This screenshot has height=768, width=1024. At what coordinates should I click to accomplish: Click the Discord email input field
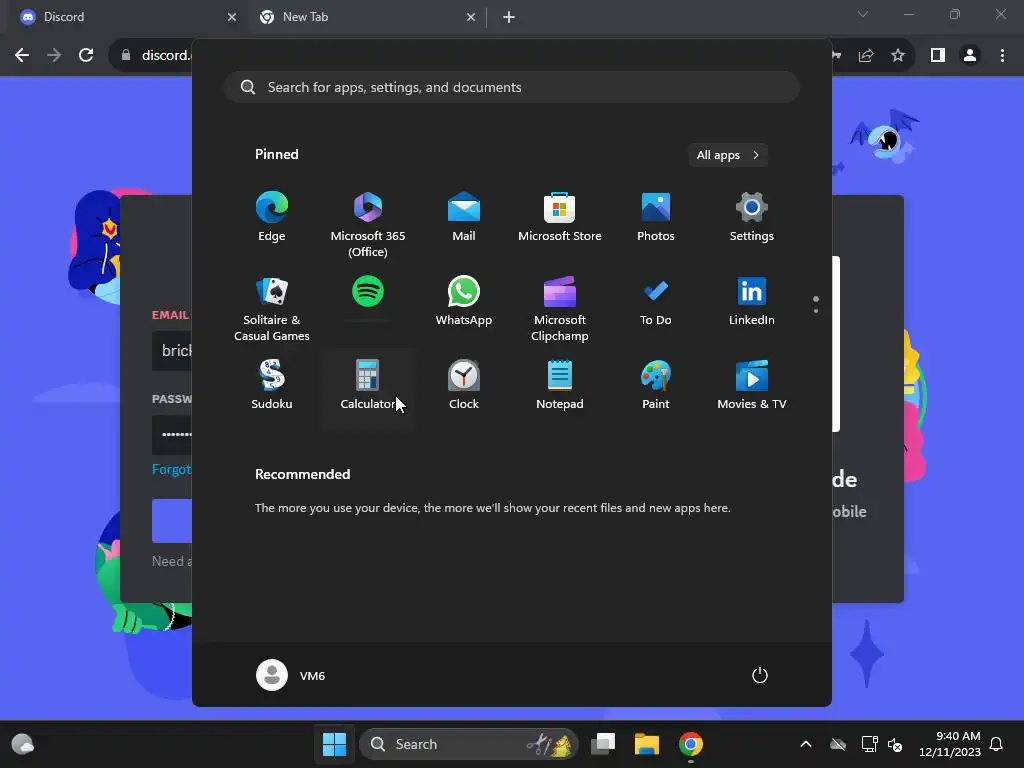tap(172, 351)
